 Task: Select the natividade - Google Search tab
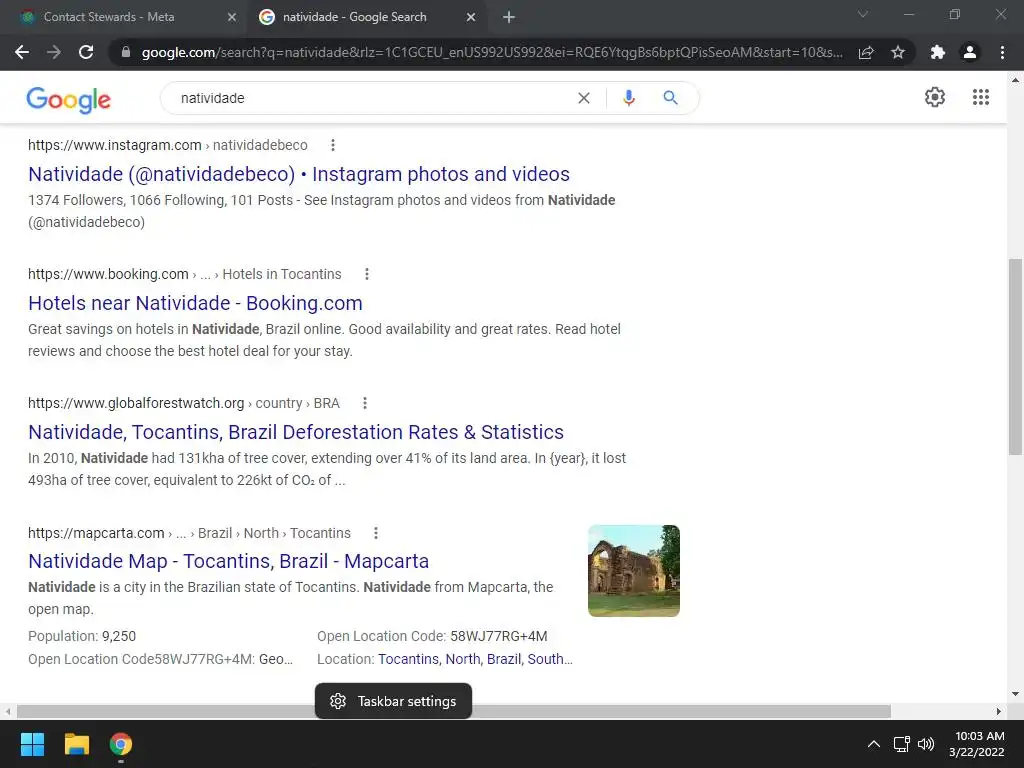[368, 18]
